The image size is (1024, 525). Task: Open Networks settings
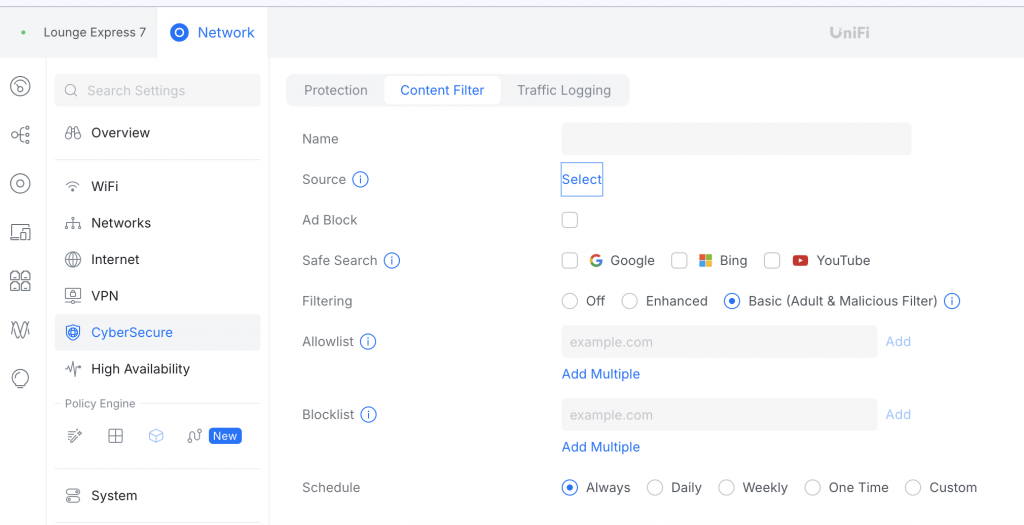[x=157, y=223]
